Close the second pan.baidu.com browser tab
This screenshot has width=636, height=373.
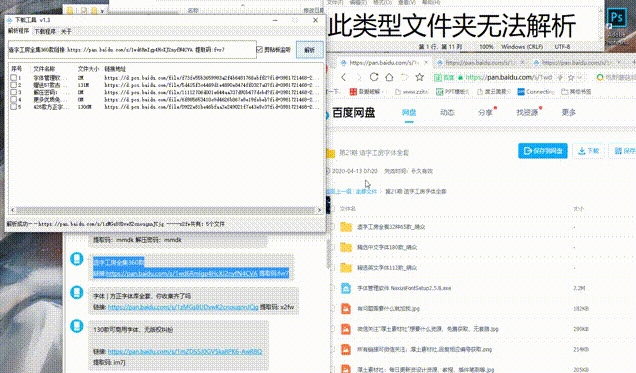pyautogui.click(x=522, y=62)
